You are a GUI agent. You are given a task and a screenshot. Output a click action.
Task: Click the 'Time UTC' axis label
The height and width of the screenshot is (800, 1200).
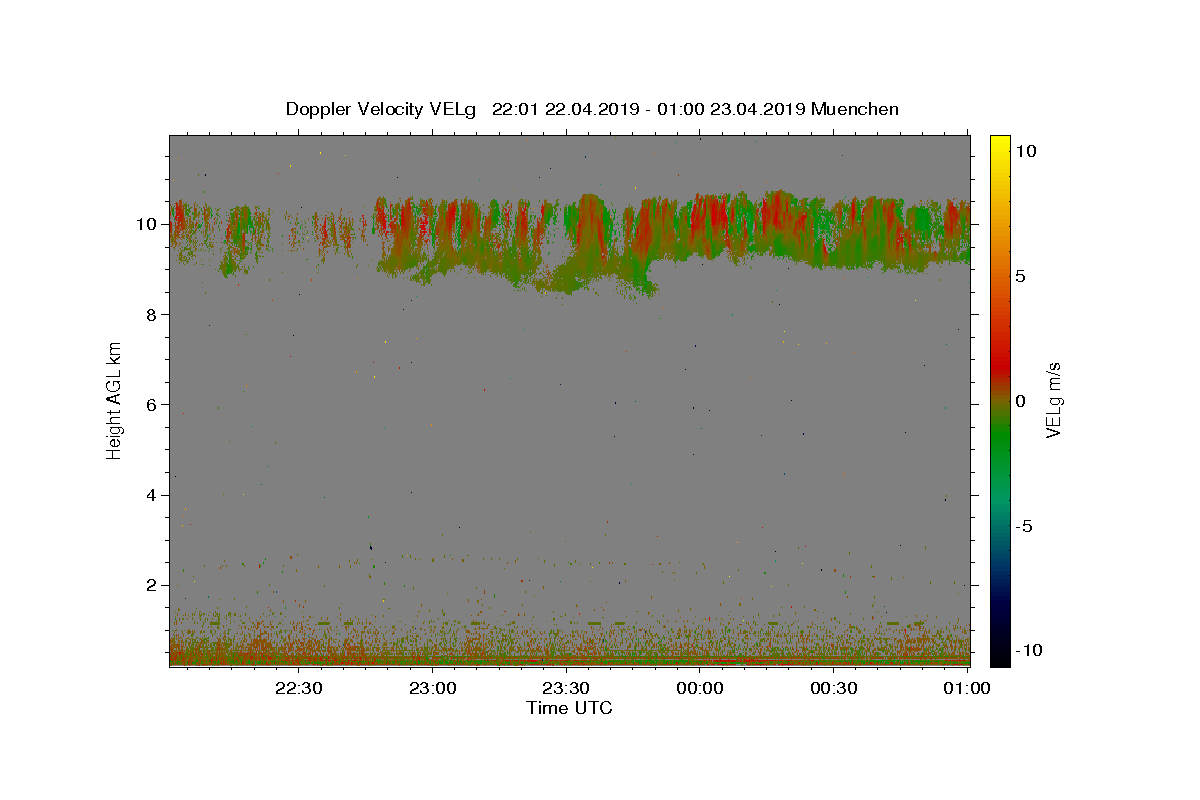point(569,708)
